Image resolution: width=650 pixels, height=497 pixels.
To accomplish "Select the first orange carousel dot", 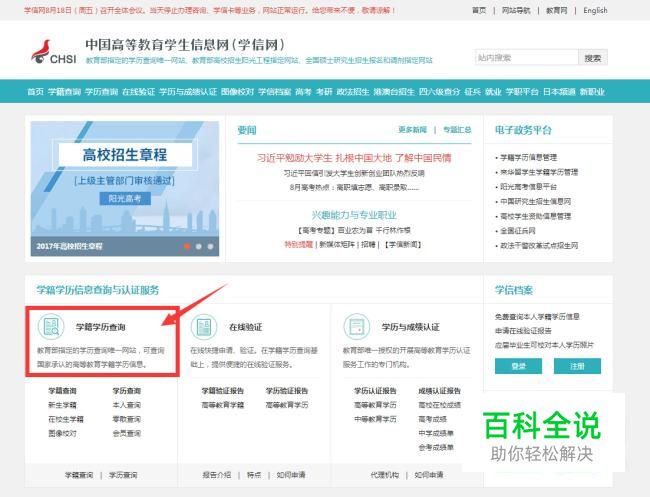I will 187,246.
